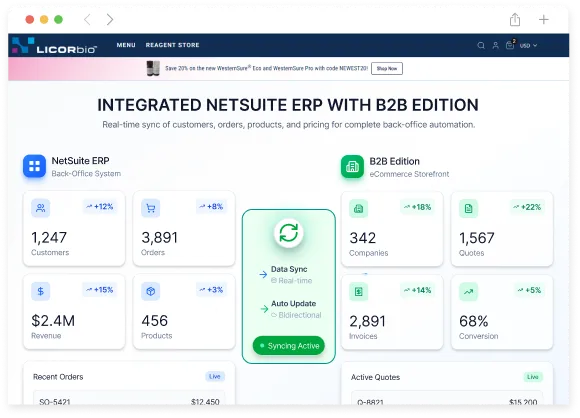580x418 pixels.
Task: Click the browser back arrow
Action: pyautogui.click(x=87, y=19)
